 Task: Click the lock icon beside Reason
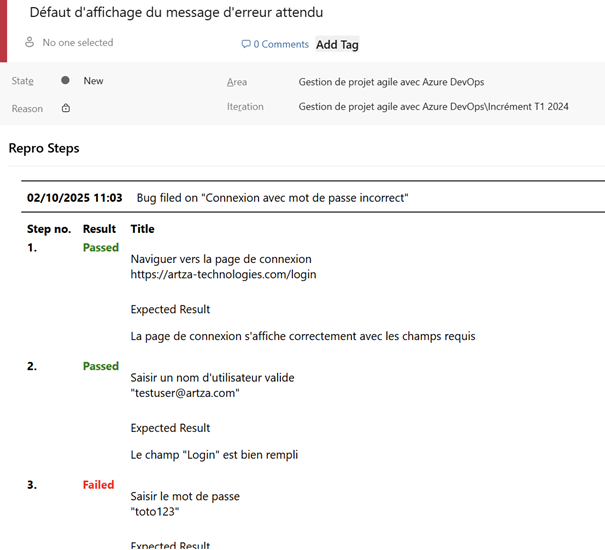point(66,108)
